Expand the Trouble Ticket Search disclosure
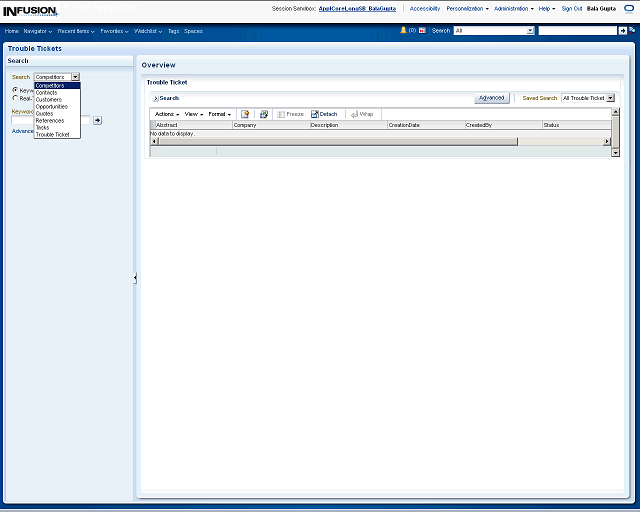This screenshot has width=640, height=512. coord(156,98)
